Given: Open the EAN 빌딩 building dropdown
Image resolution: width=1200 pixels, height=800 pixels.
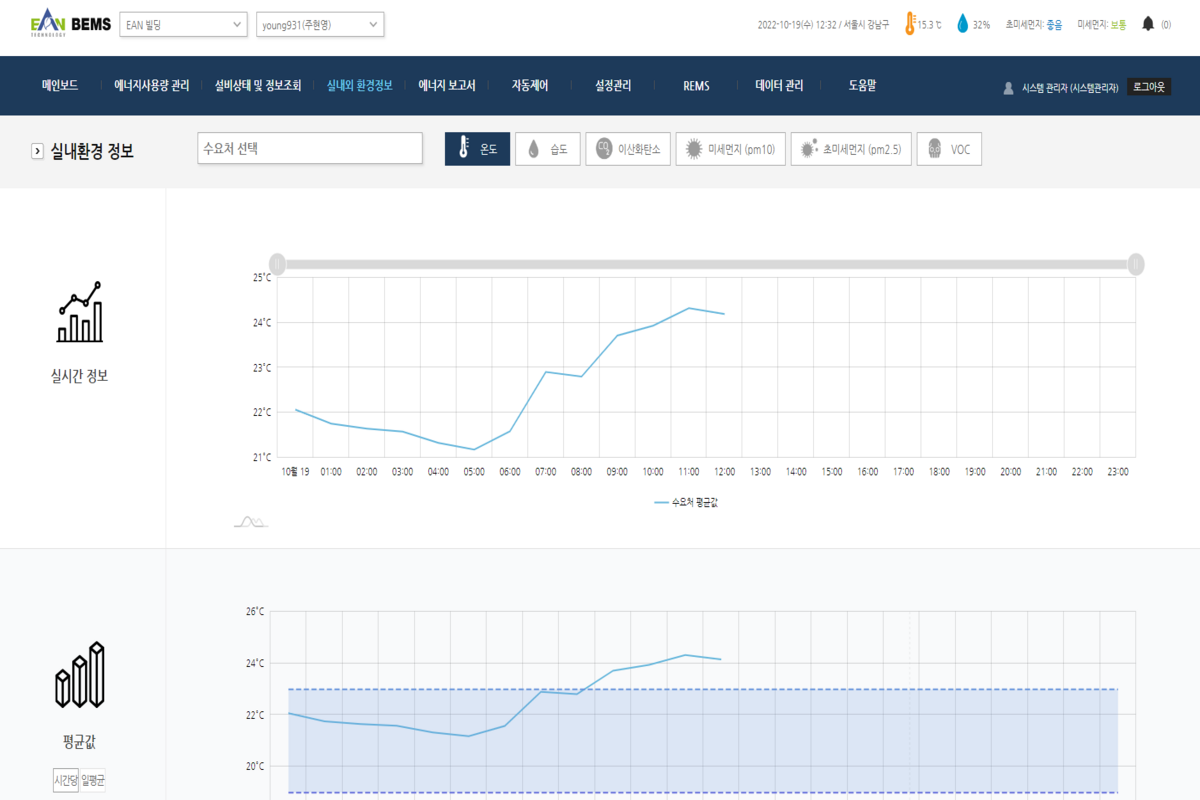Looking at the screenshot, I should (x=183, y=24).
